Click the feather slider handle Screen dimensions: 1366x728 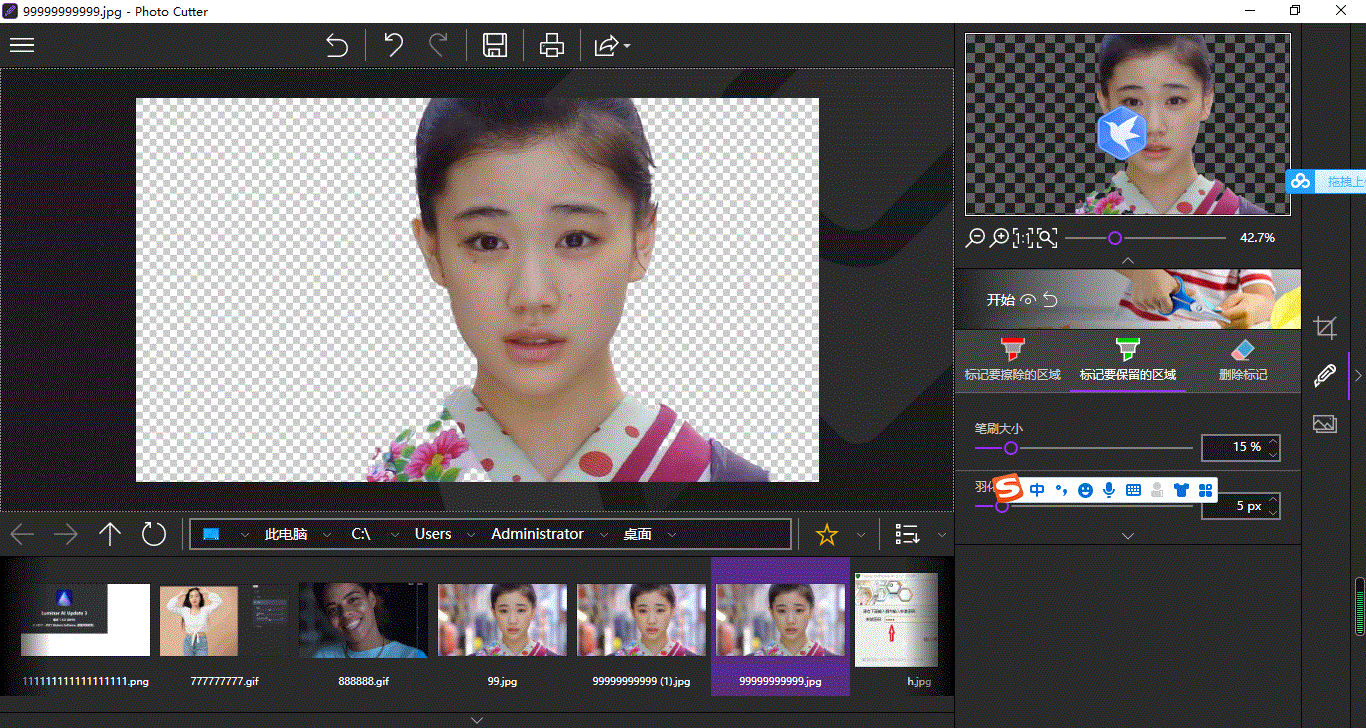(1001, 506)
